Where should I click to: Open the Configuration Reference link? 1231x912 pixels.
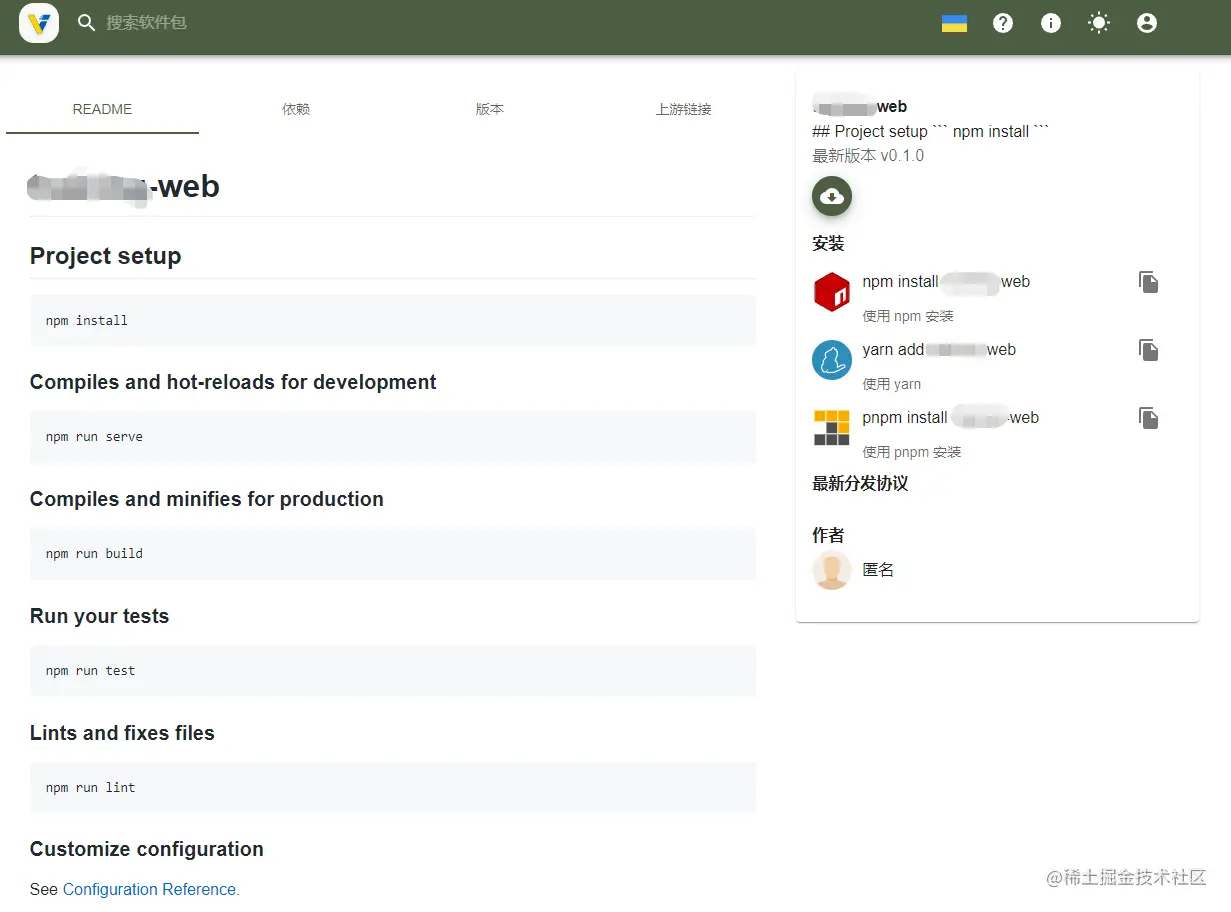(x=151, y=889)
